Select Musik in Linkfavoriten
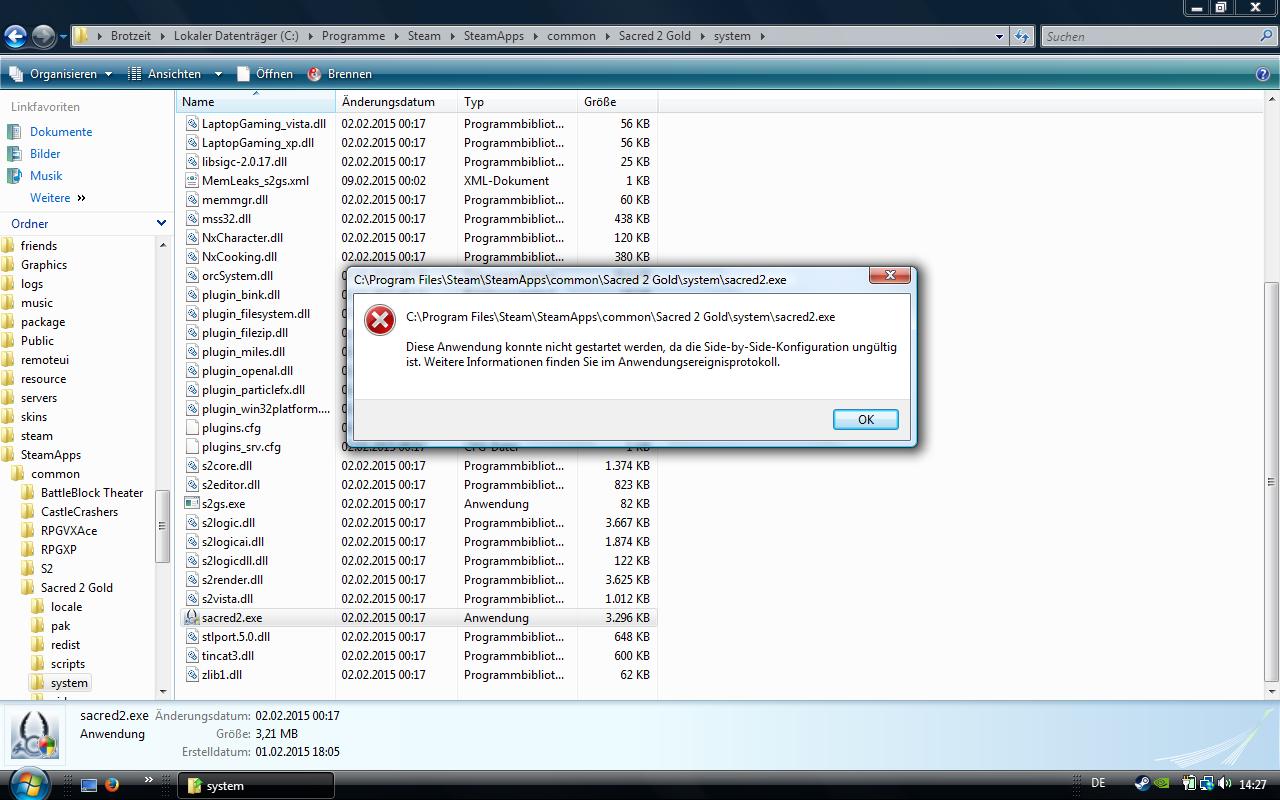The height and width of the screenshot is (800, 1280). pos(46,176)
